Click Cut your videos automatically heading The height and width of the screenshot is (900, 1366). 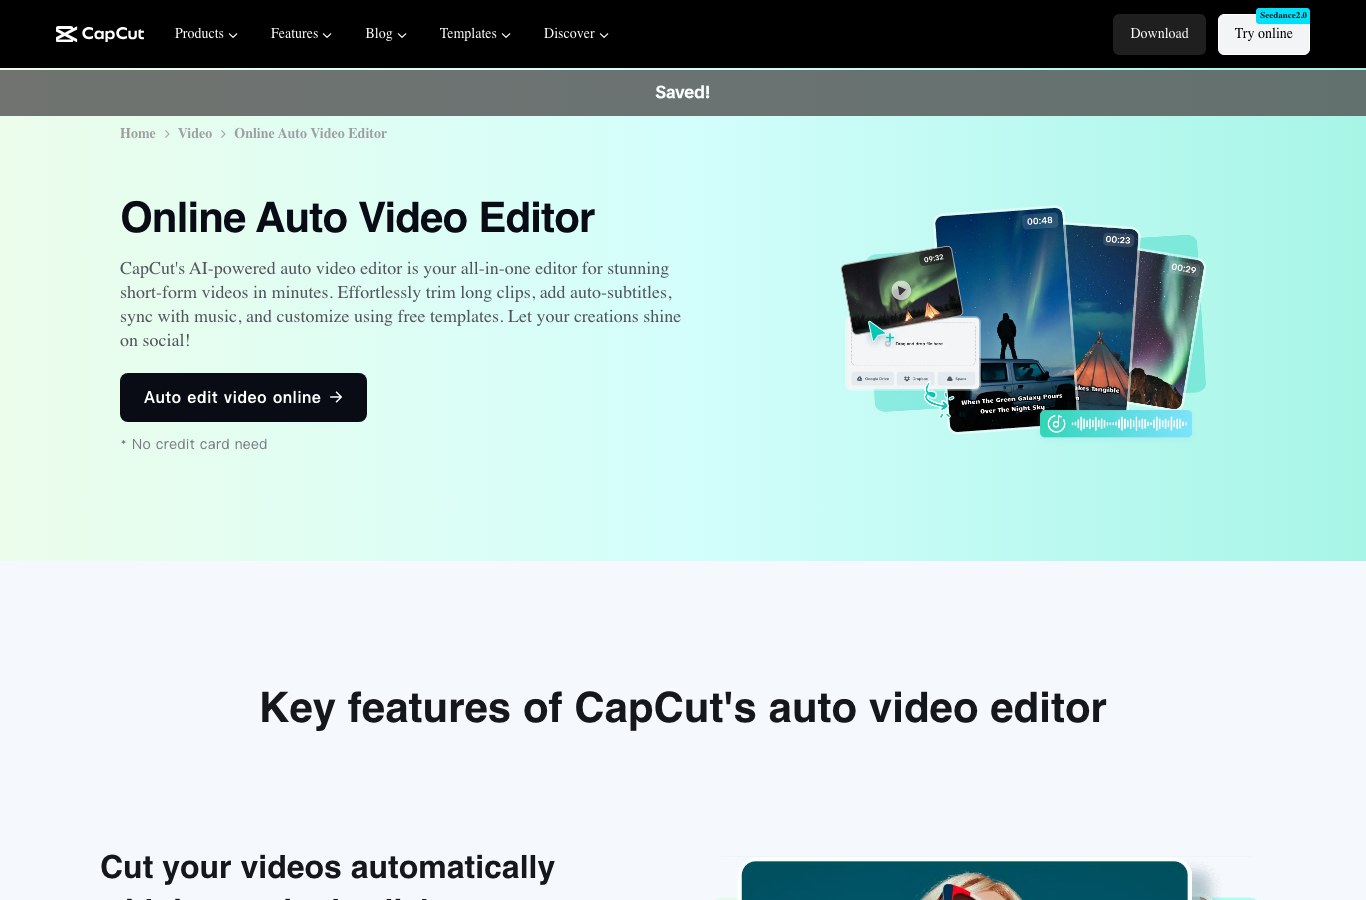[x=327, y=867]
